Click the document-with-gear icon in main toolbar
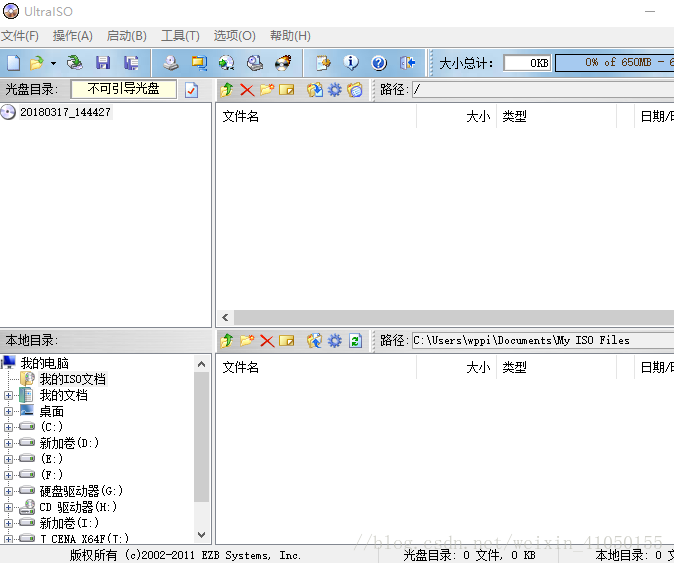 coord(323,63)
